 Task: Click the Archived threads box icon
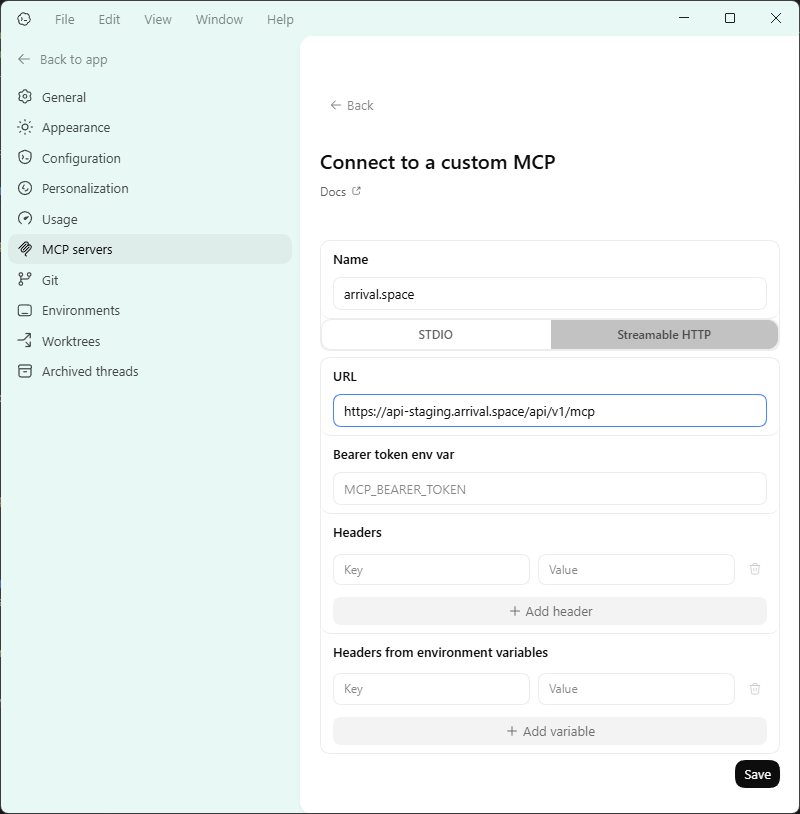click(25, 371)
